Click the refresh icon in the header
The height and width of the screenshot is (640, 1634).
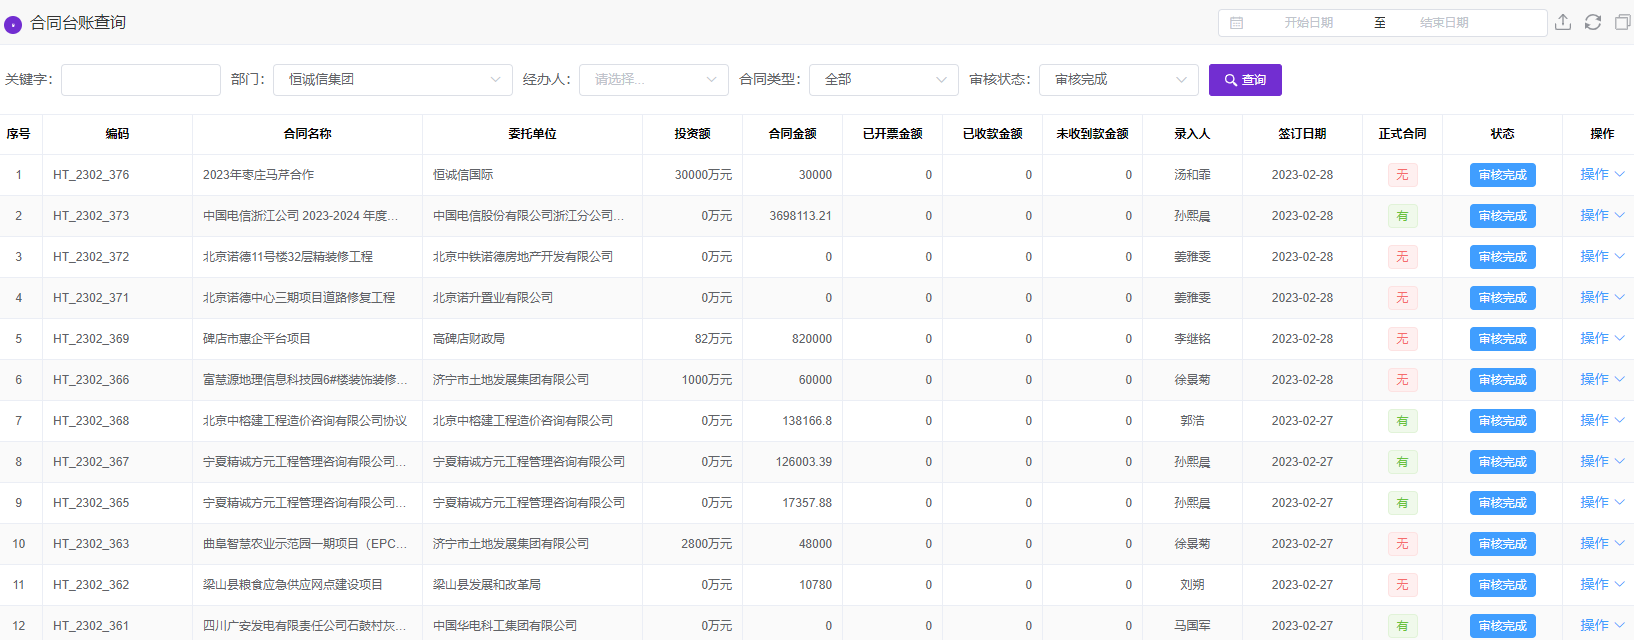pos(1593,22)
